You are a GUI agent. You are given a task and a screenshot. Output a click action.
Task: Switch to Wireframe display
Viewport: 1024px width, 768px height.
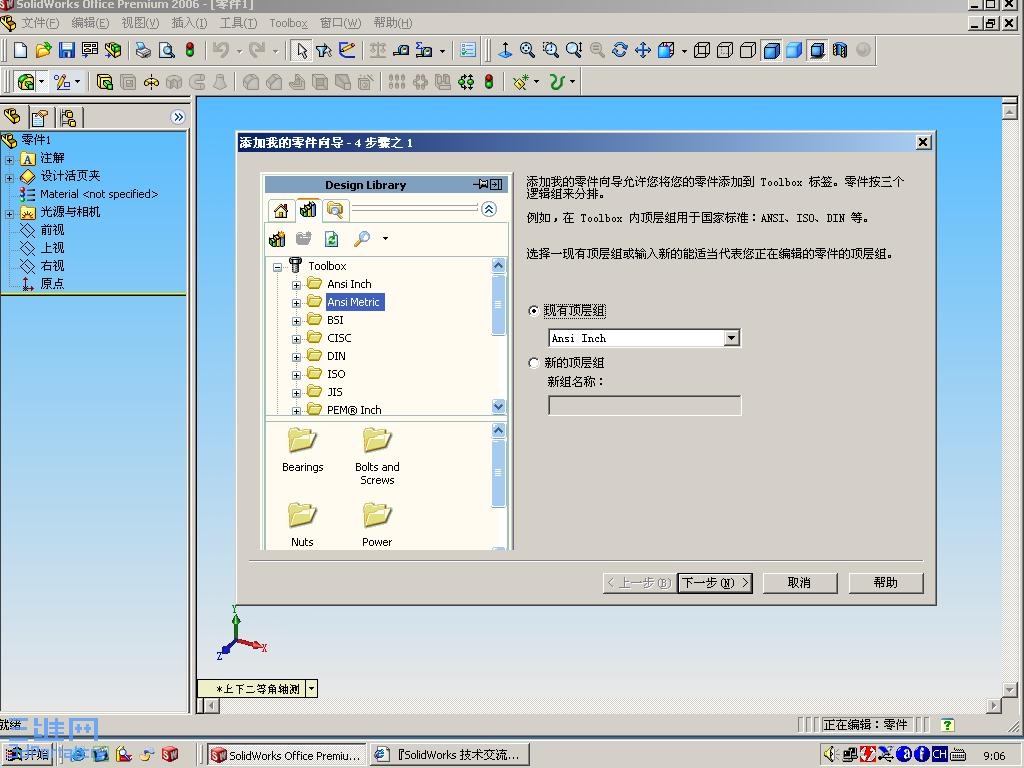[702, 50]
